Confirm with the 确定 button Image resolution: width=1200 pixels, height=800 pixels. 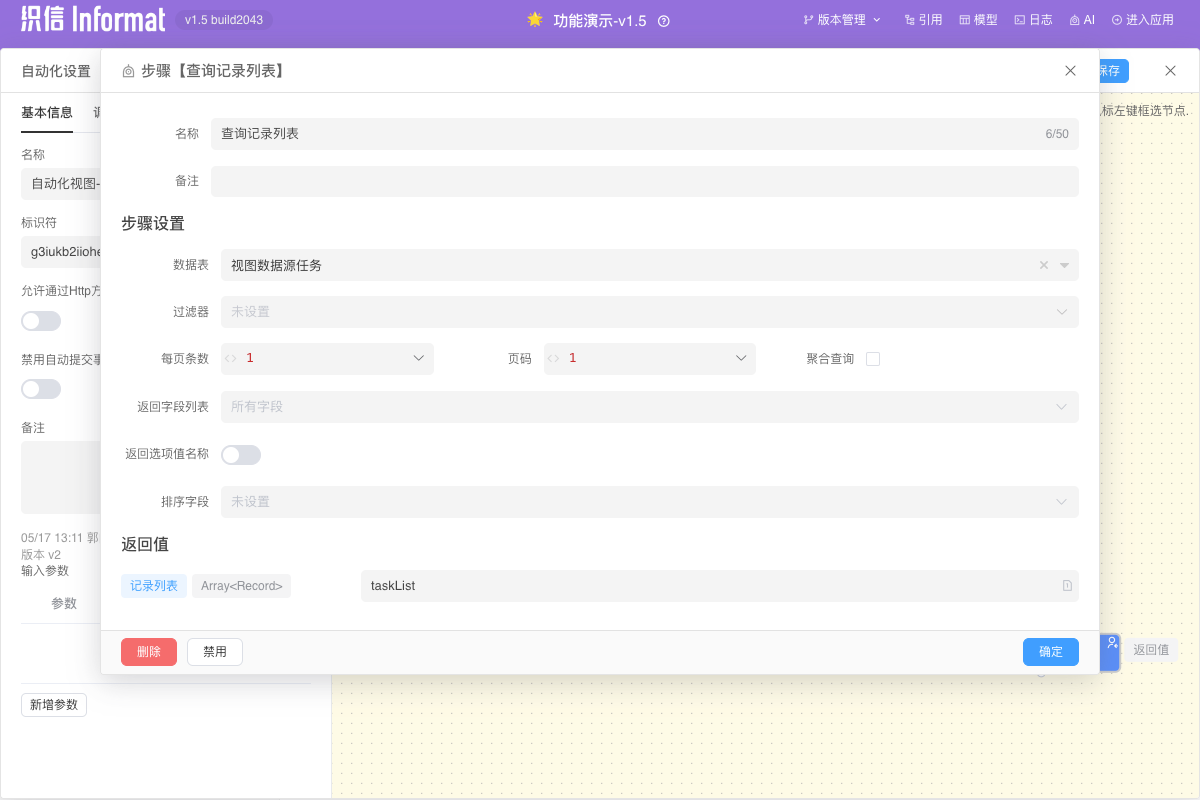pos(1050,652)
